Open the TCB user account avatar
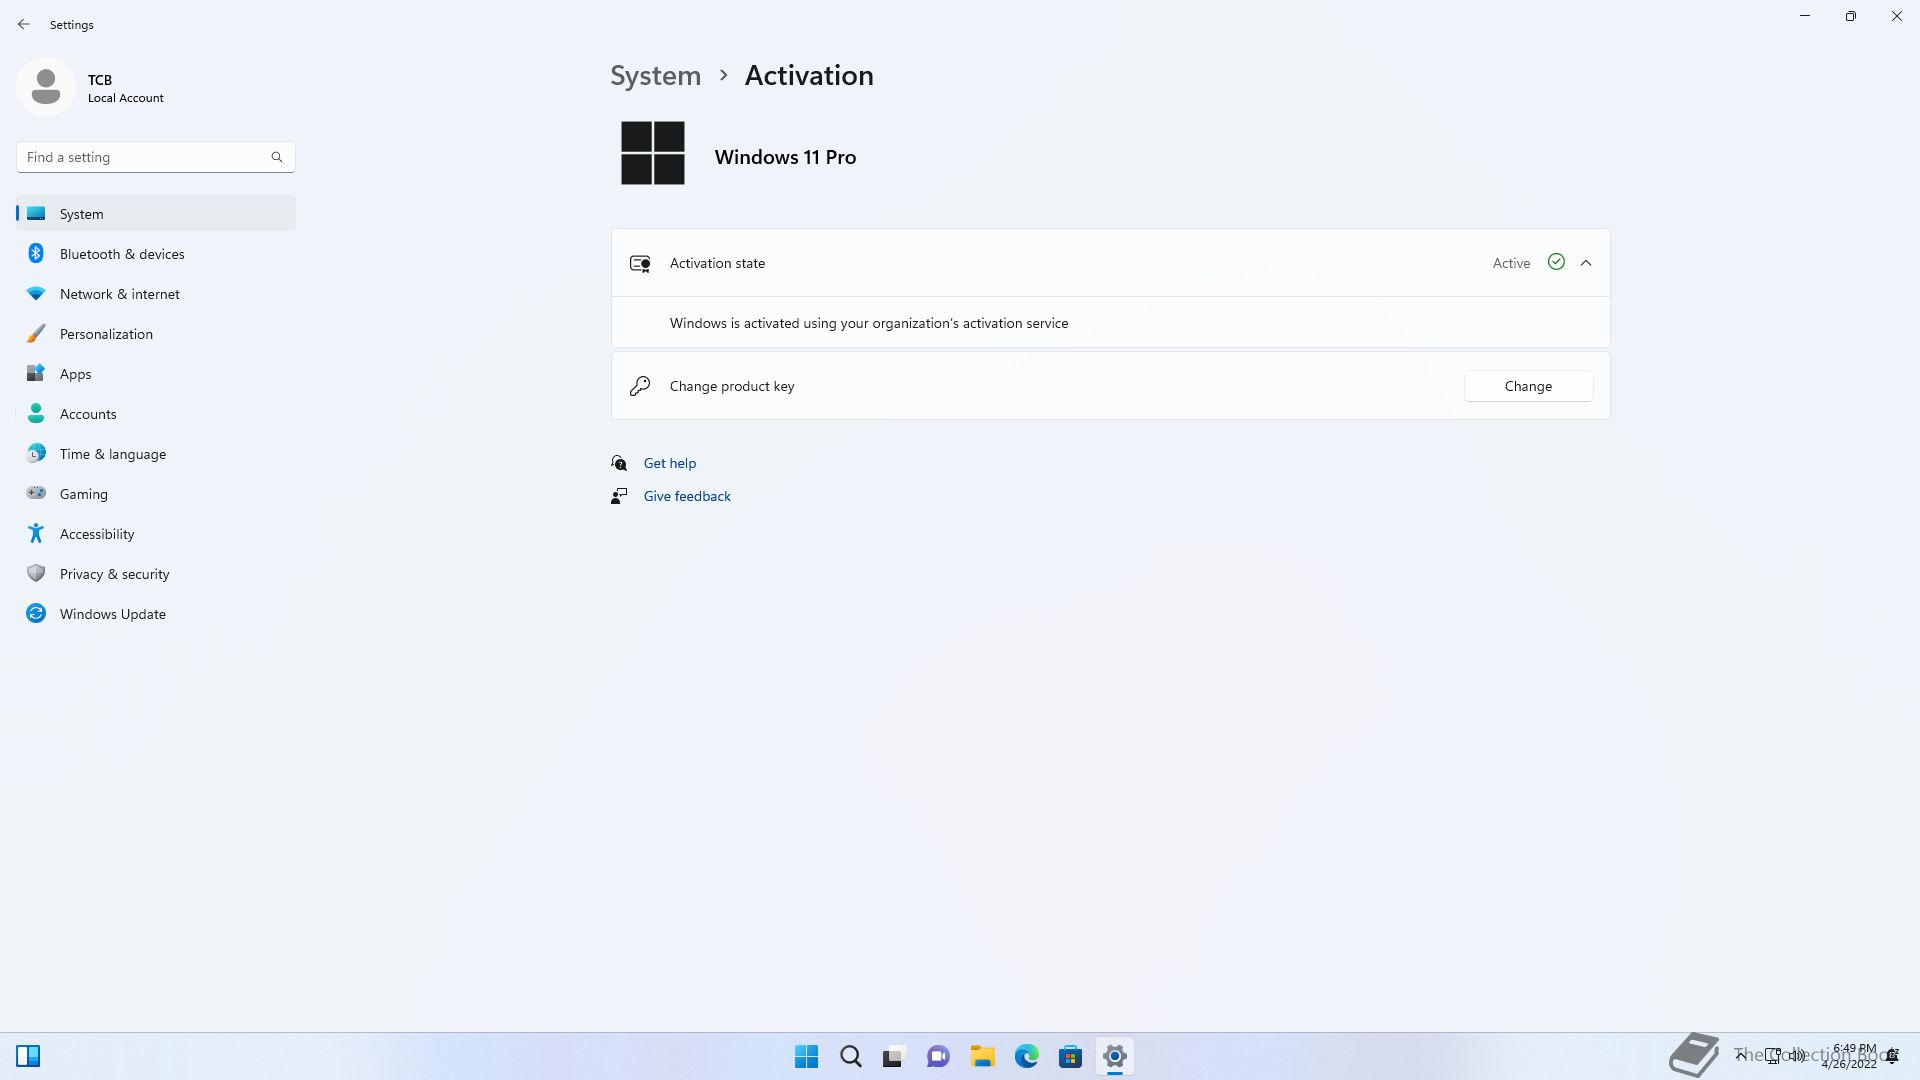This screenshot has width=1920, height=1080. pyautogui.click(x=46, y=87)
